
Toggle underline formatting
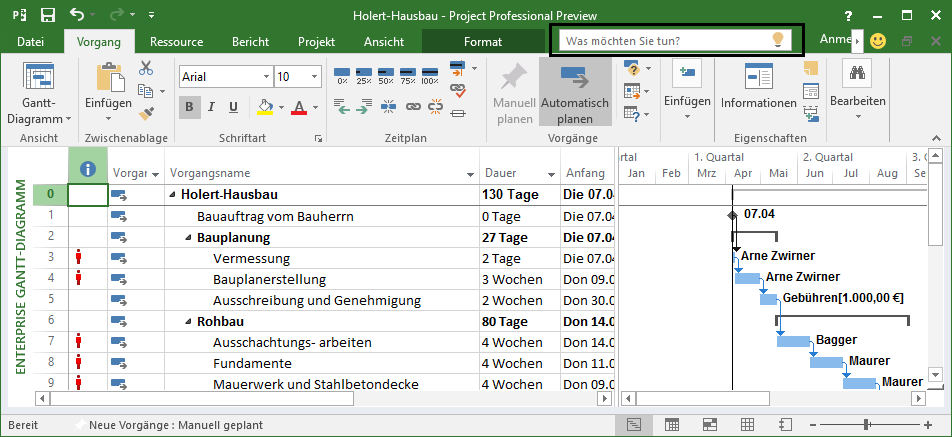tap(233, 107)
